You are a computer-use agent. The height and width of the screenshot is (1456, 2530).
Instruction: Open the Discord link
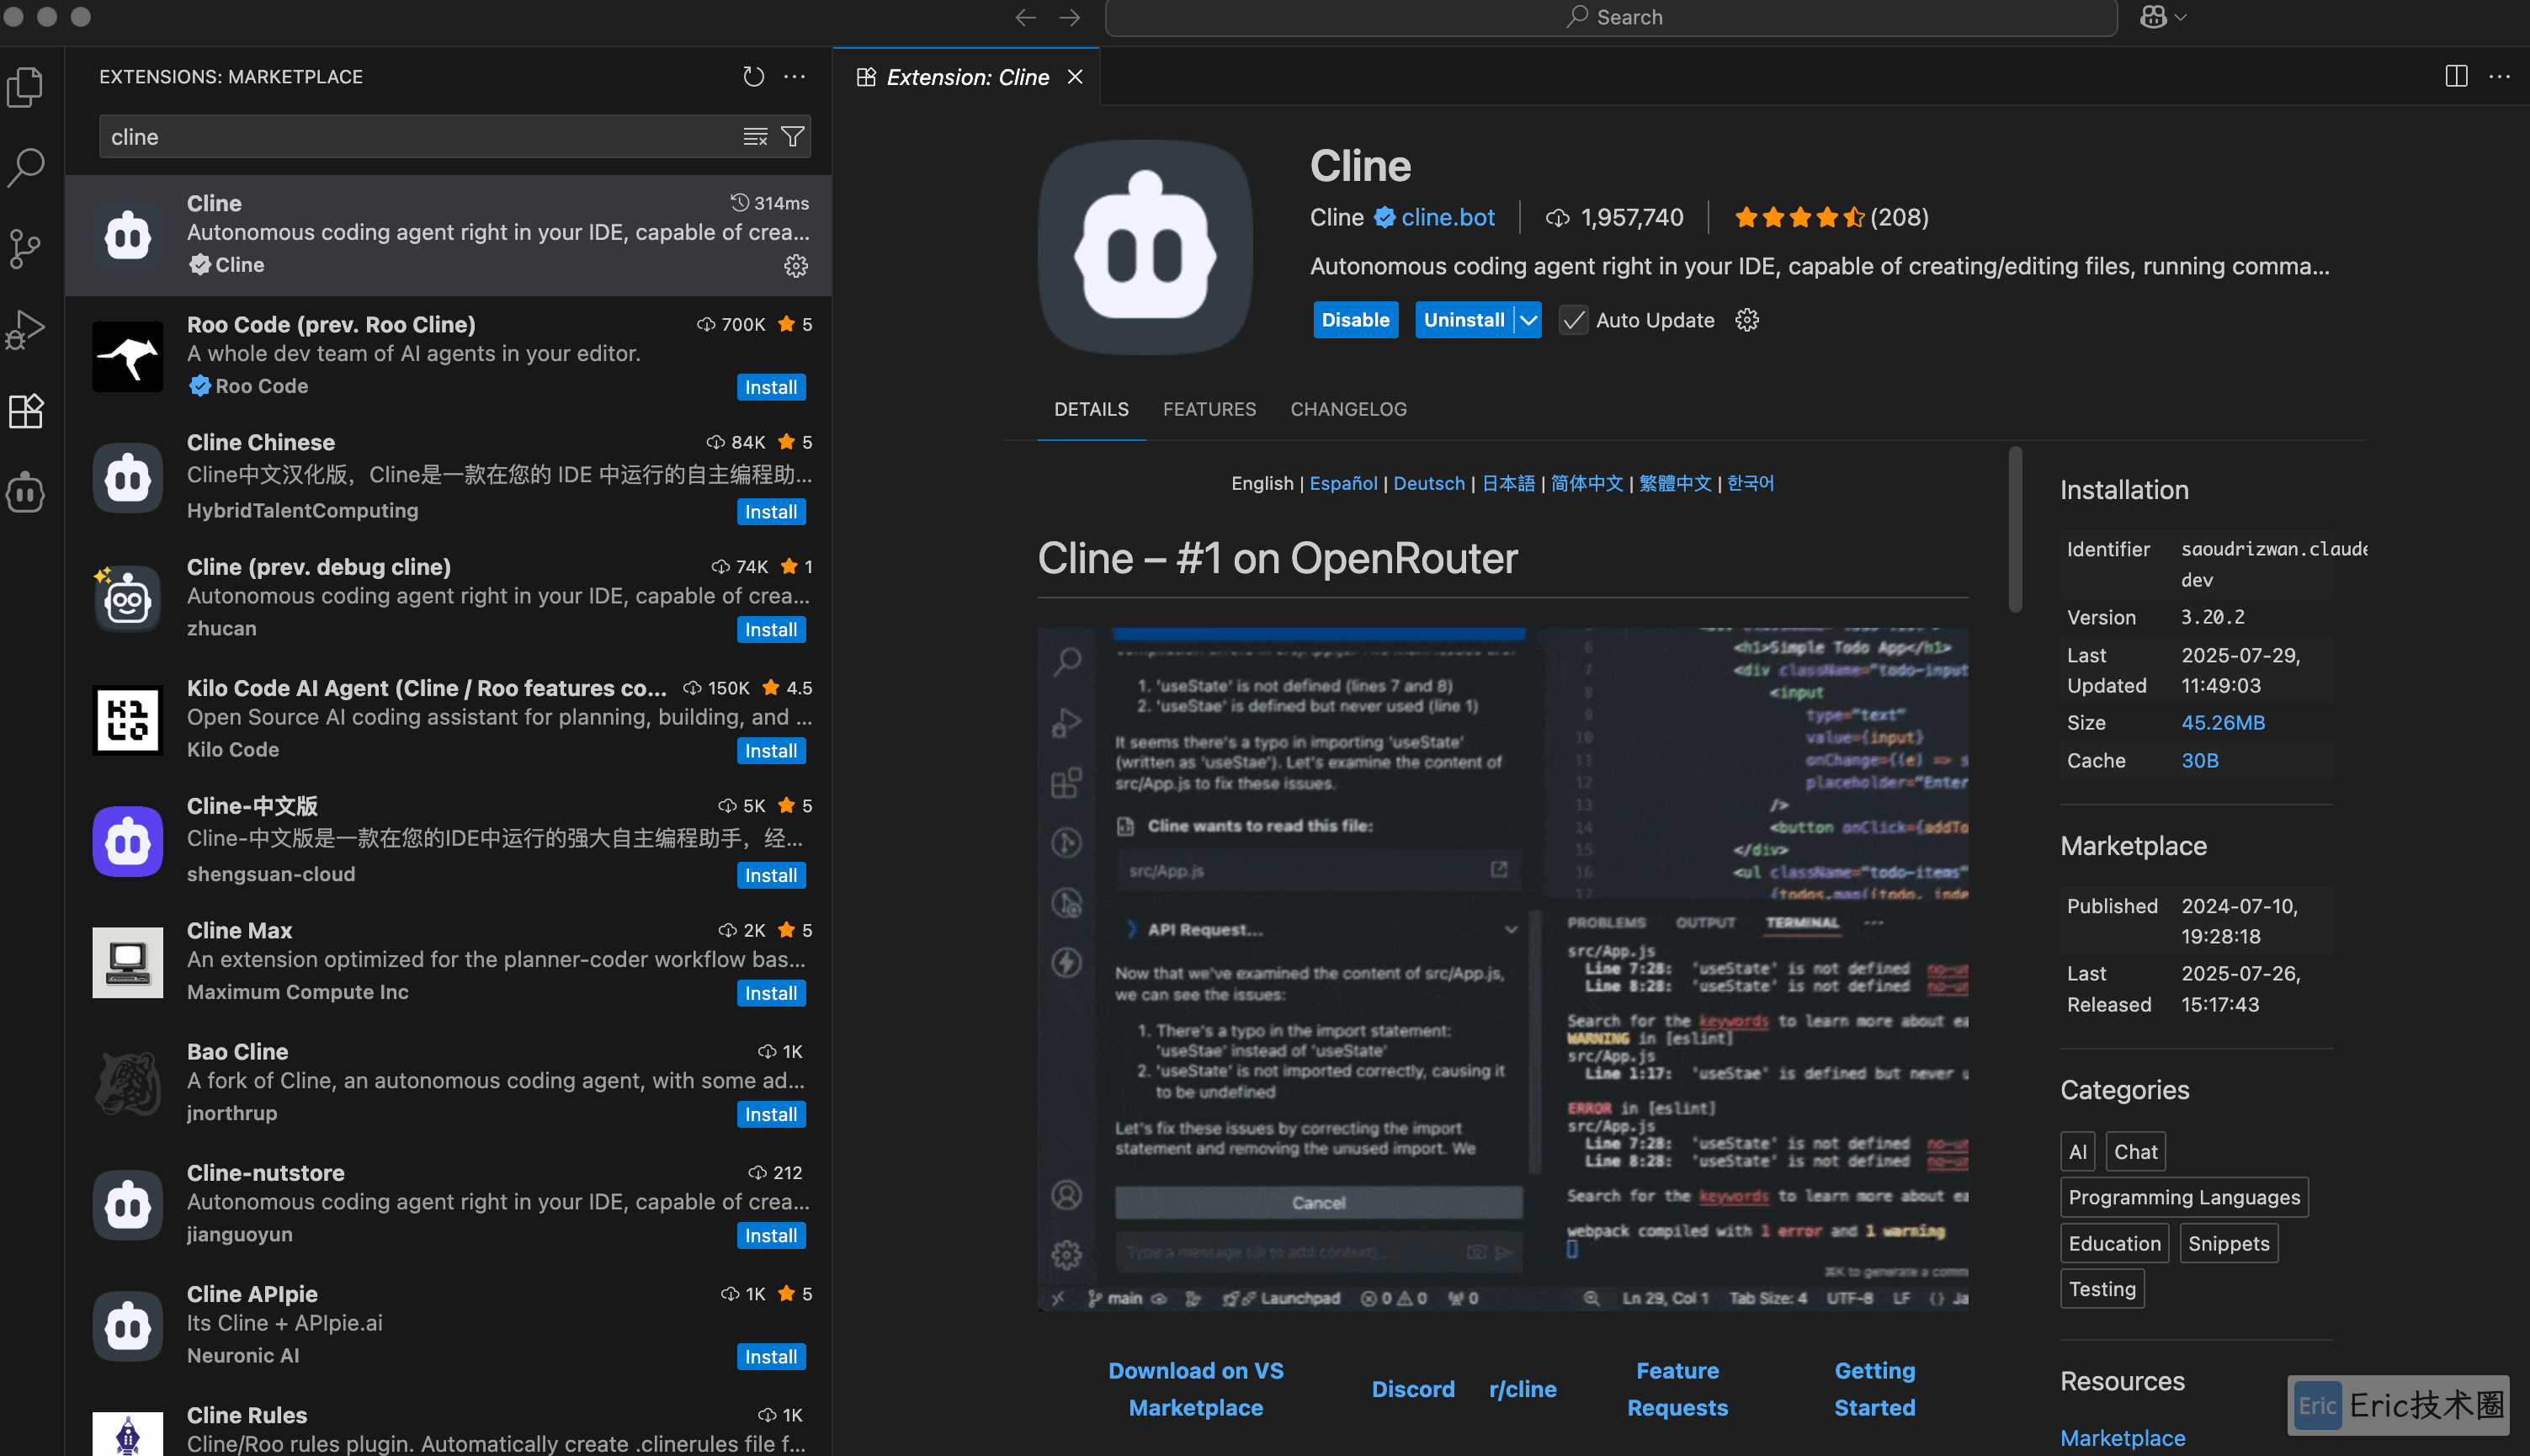(1413, 1389)
